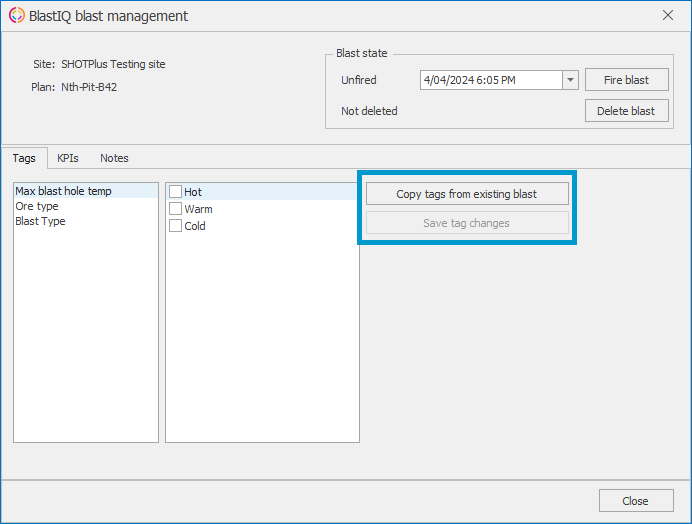Click the Nth-Pit-B42 plan name
The width and height of the screenshot is (692, 524).
pos(89,87)
